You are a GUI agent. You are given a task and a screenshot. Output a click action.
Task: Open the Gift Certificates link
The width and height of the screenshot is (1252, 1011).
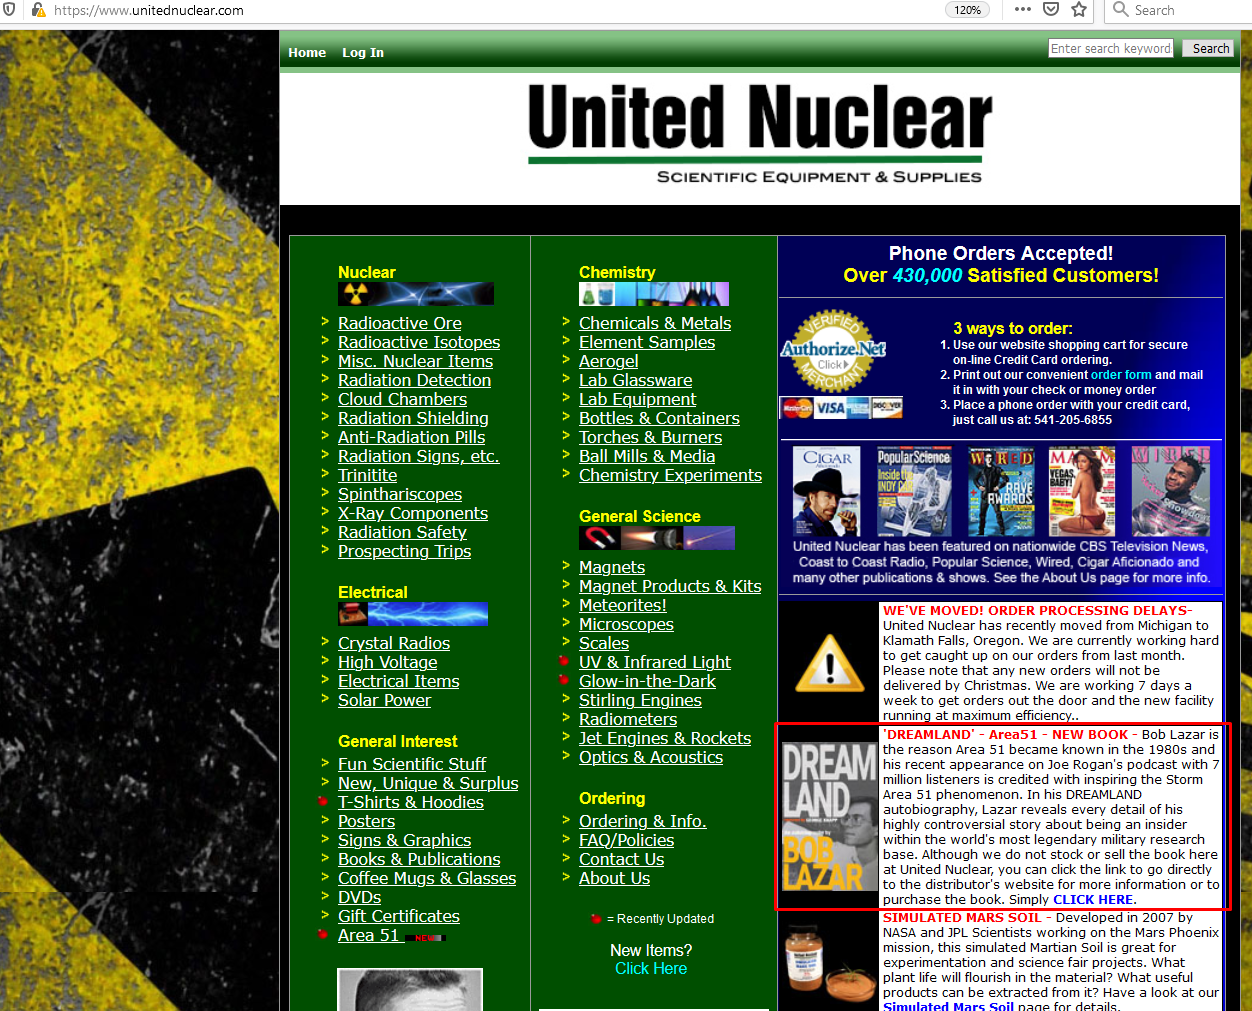399,916
